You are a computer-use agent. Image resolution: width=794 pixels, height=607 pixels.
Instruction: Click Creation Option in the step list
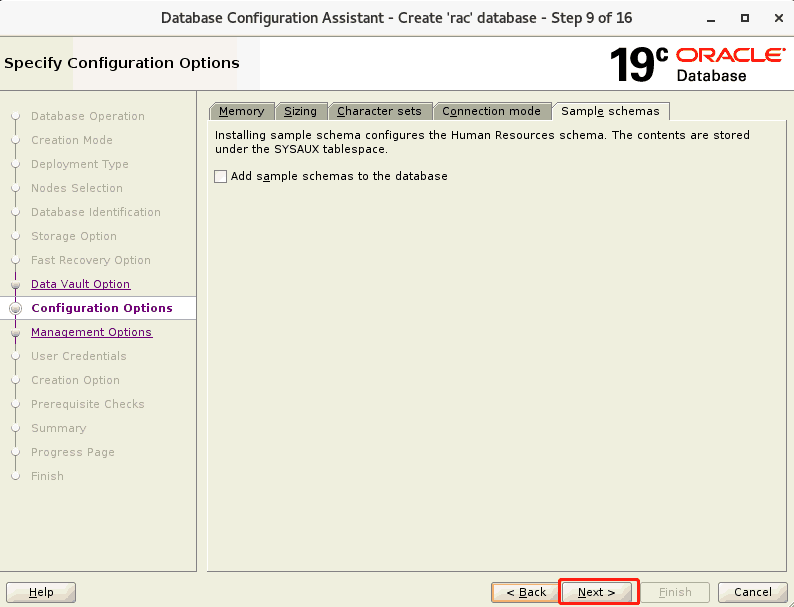pos(75,380)
